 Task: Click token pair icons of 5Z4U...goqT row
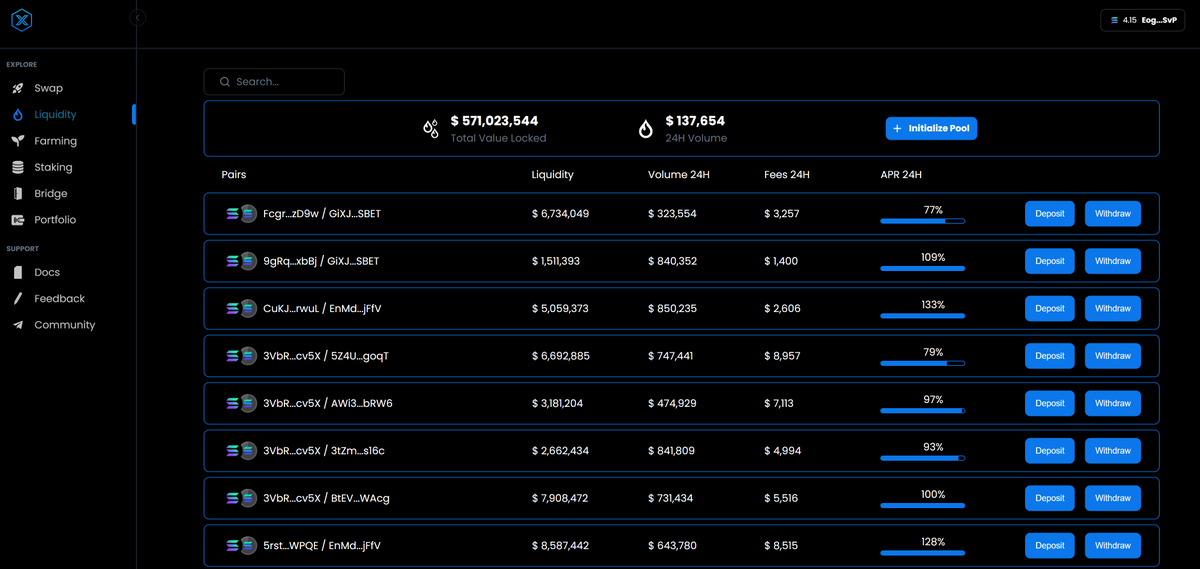[x=241, y=356]
